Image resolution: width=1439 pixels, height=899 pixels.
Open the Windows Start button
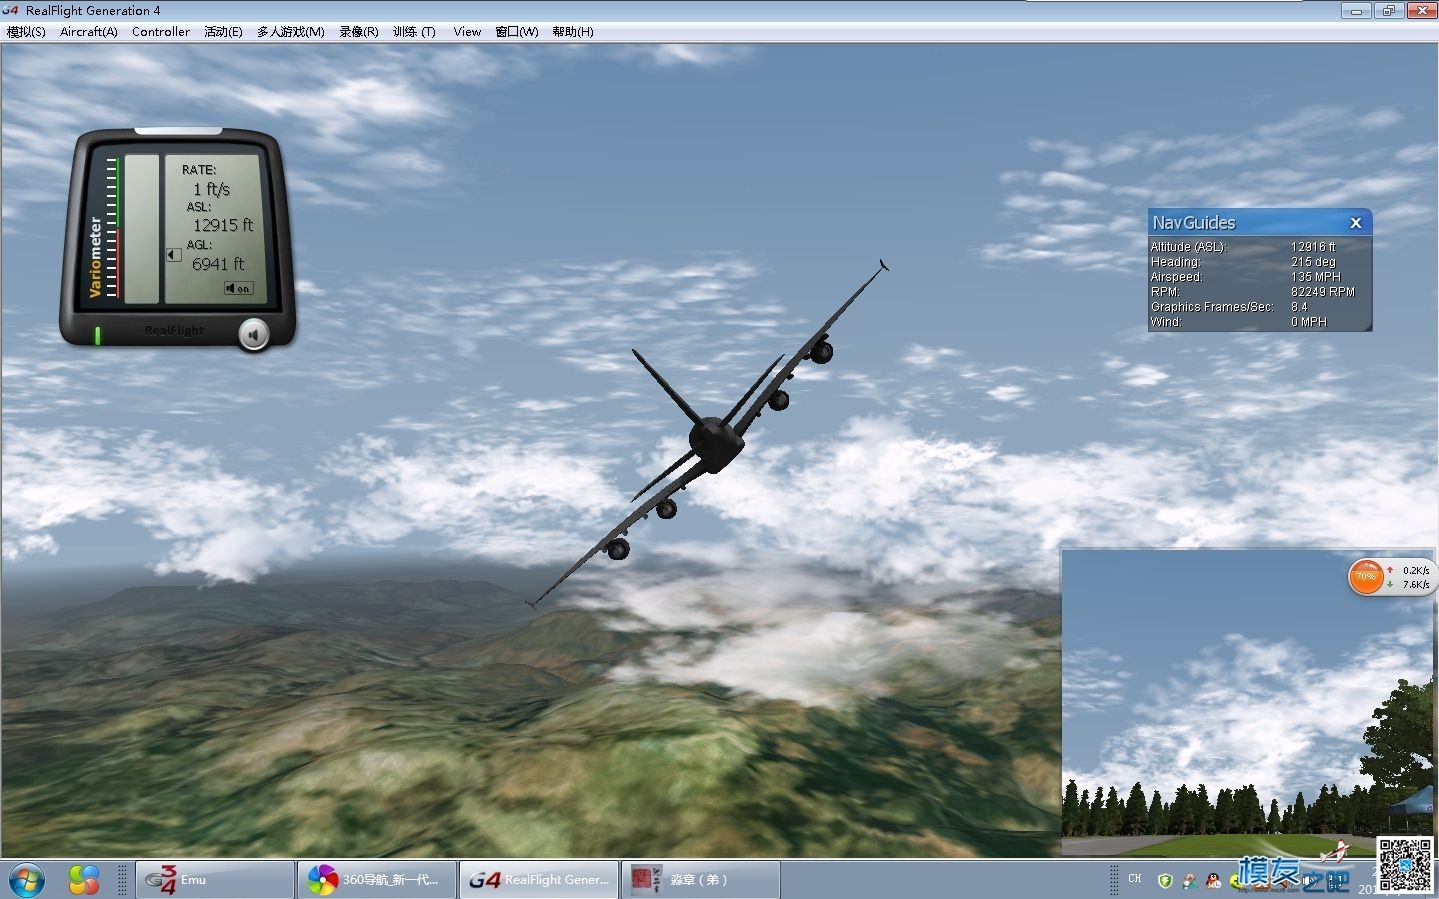pyautogui.click(x=27, y=880)
